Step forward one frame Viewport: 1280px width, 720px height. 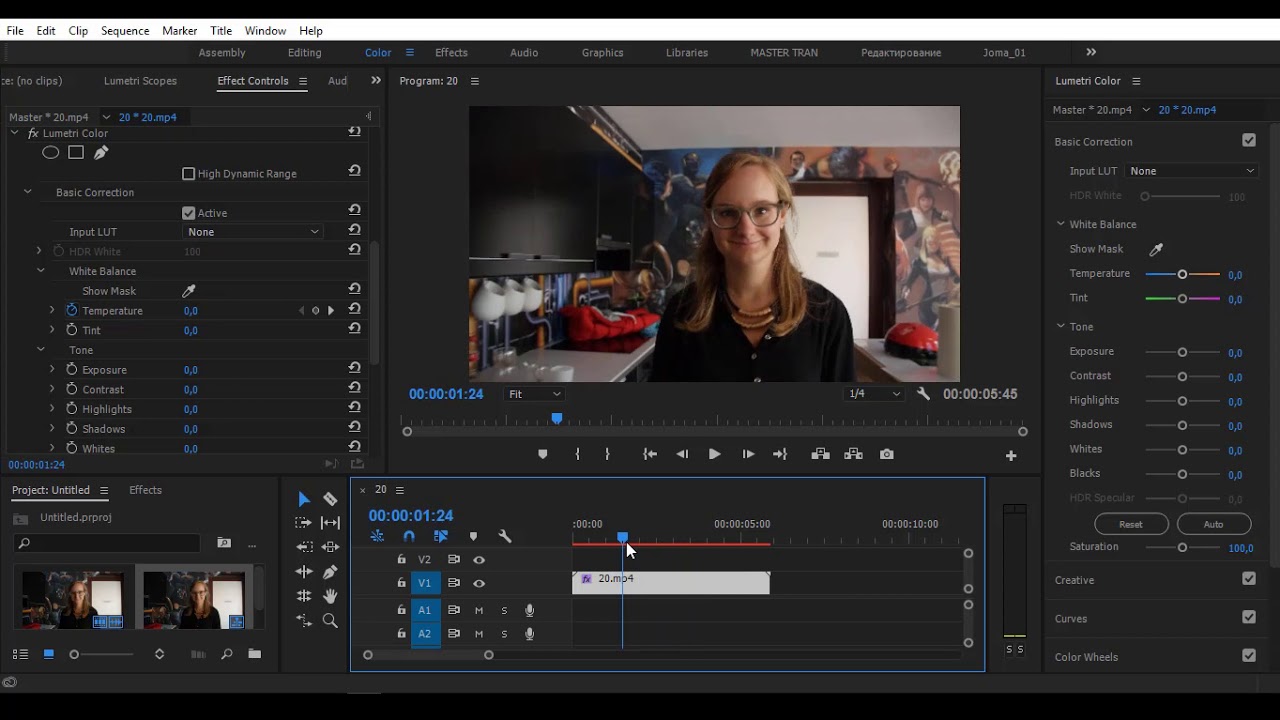click(x=748, y=454)
